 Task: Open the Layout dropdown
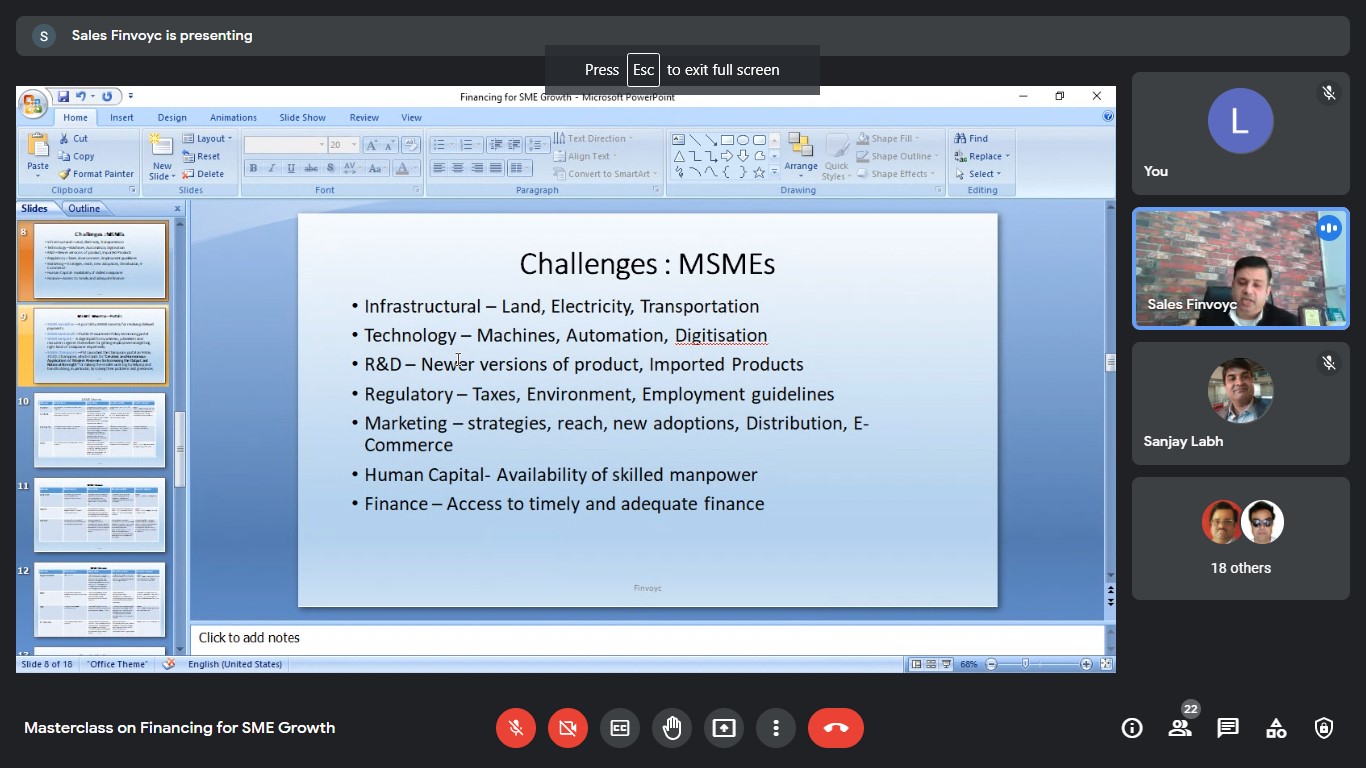tap(207, 139)
